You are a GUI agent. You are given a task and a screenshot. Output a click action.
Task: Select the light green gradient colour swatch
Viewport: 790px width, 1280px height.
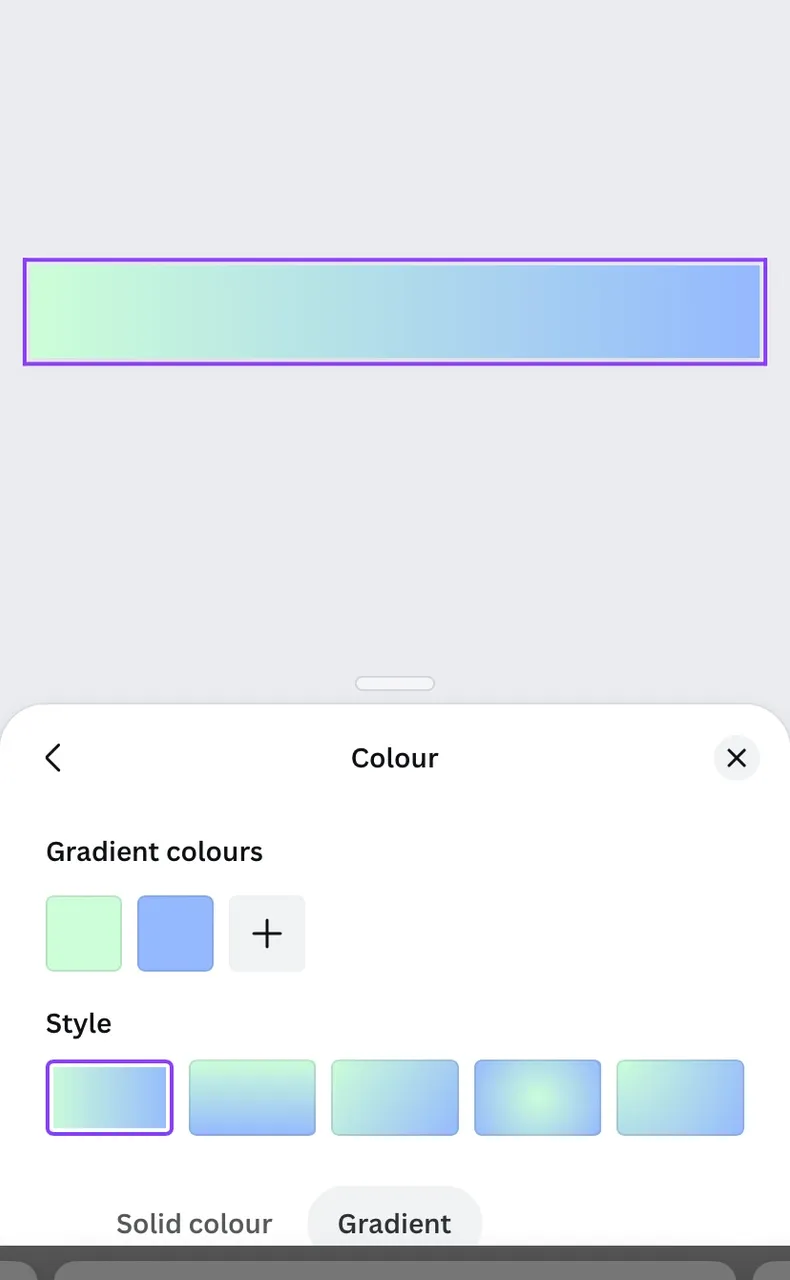tap(84, 933)
